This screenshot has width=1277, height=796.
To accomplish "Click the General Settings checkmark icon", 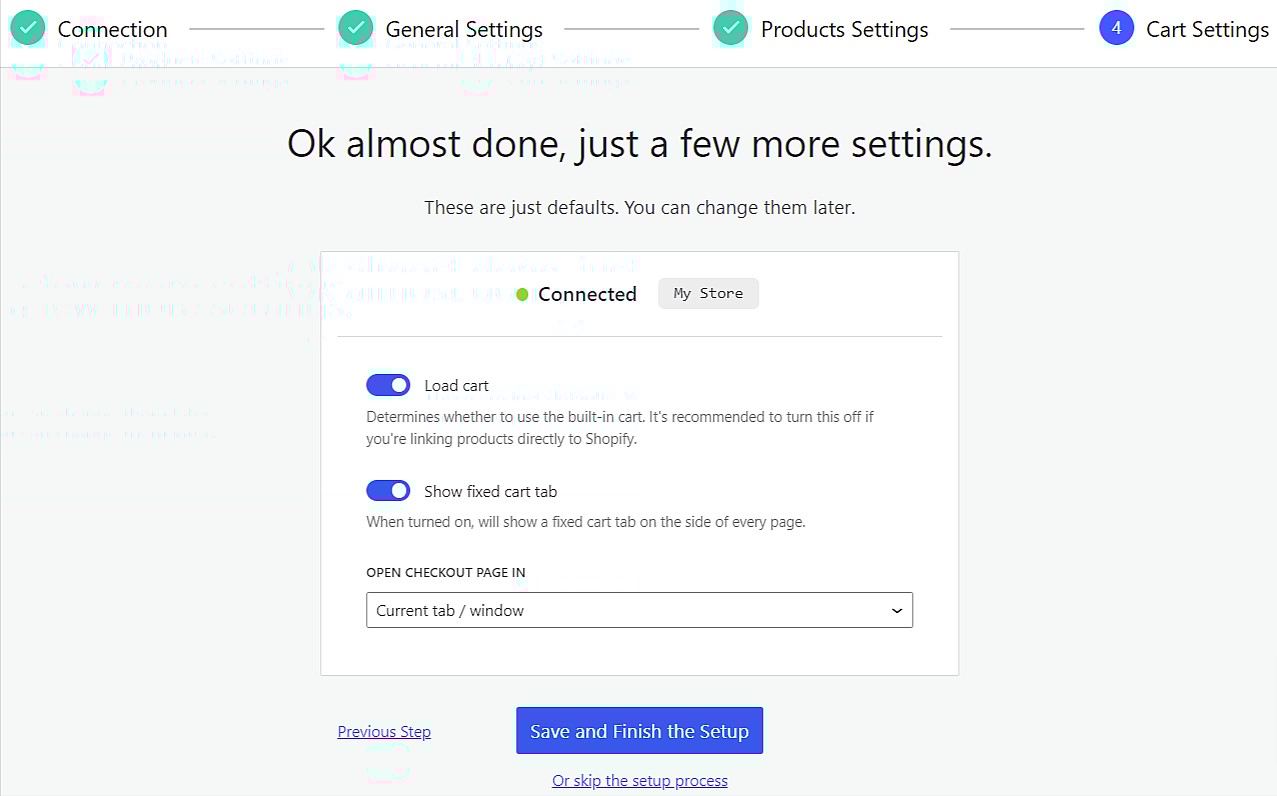I will [x=356, y=29].
